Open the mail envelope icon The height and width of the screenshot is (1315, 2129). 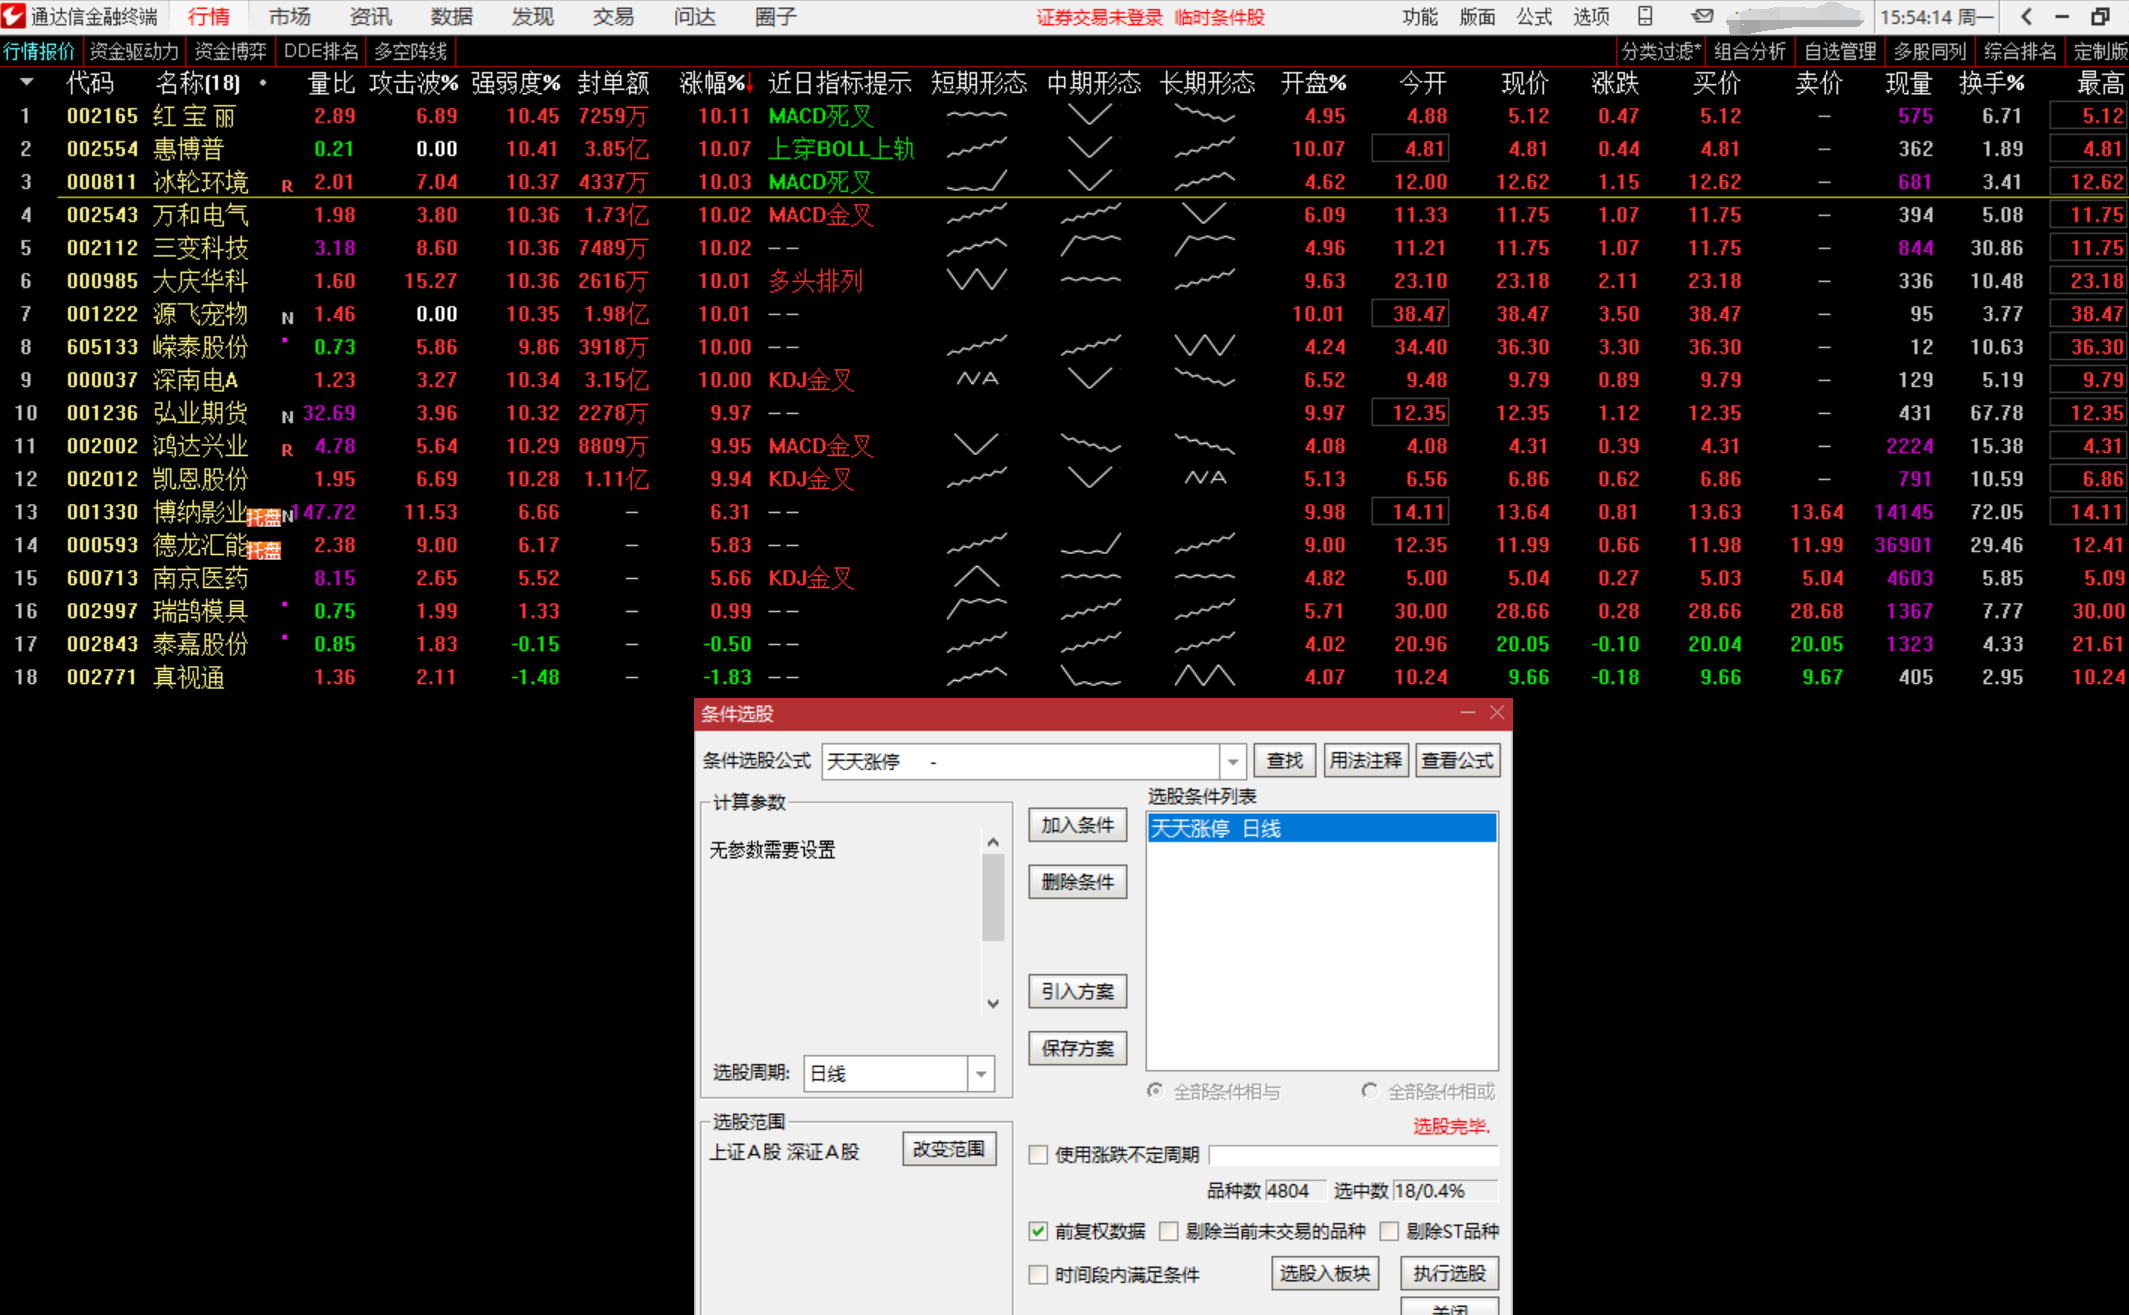pos(1702,16)
